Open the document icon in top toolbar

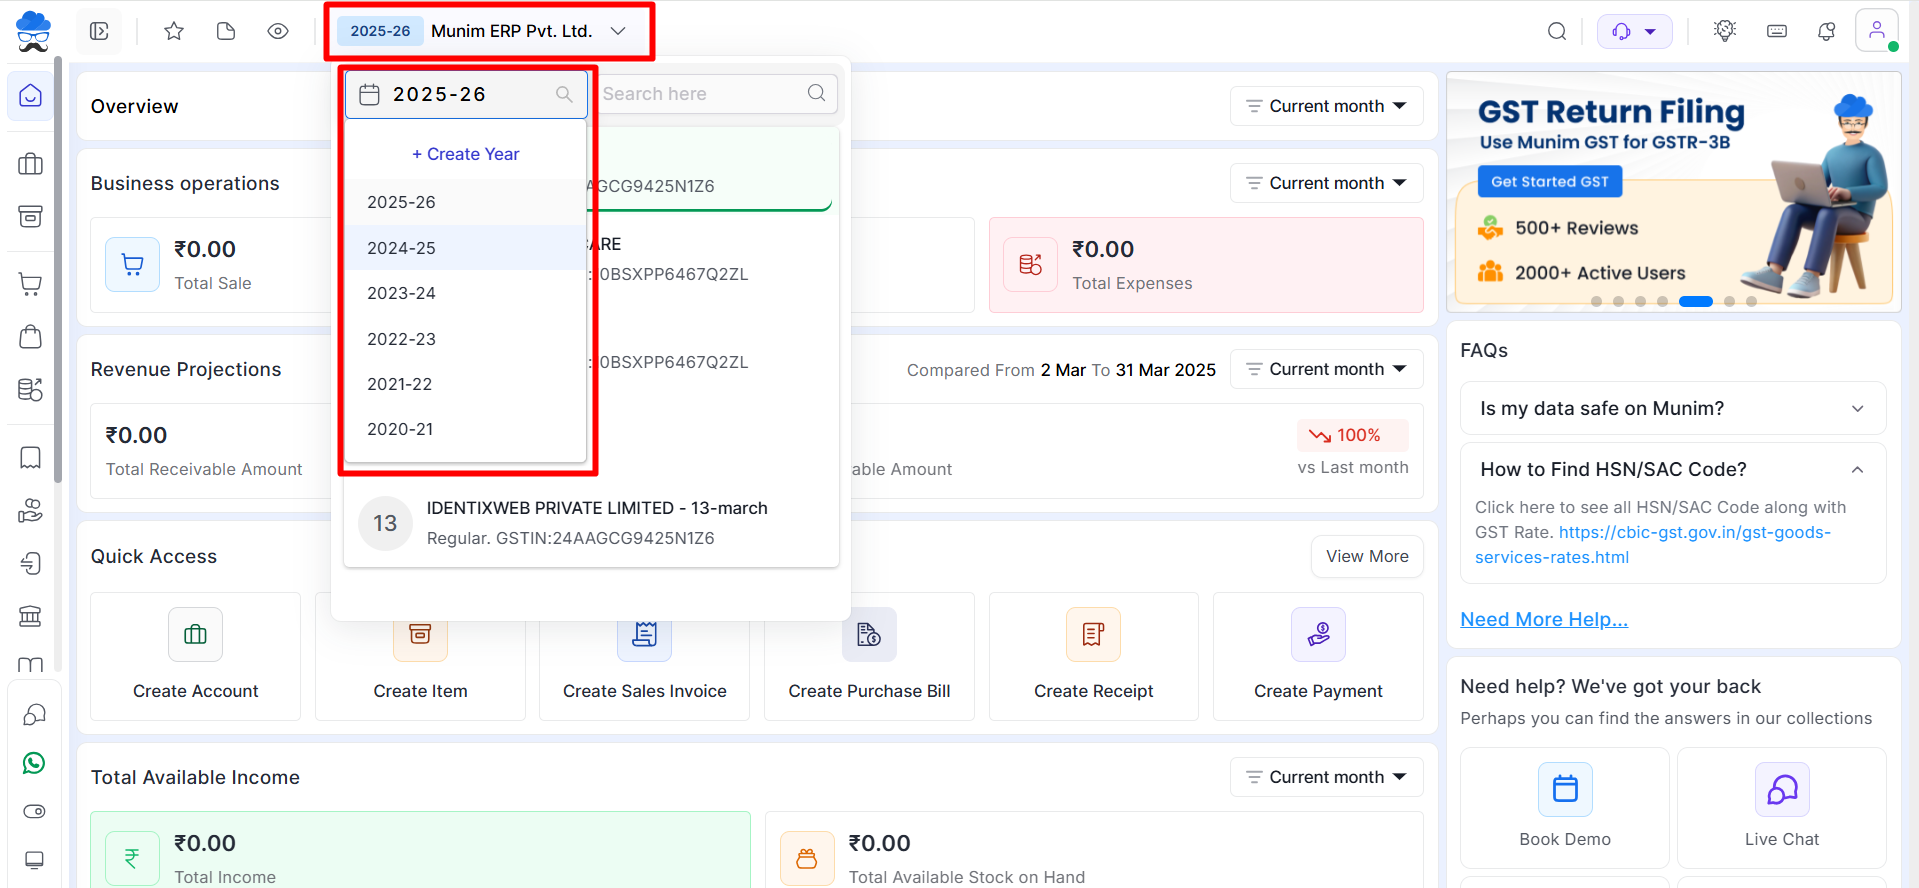(x=226, y=31)
